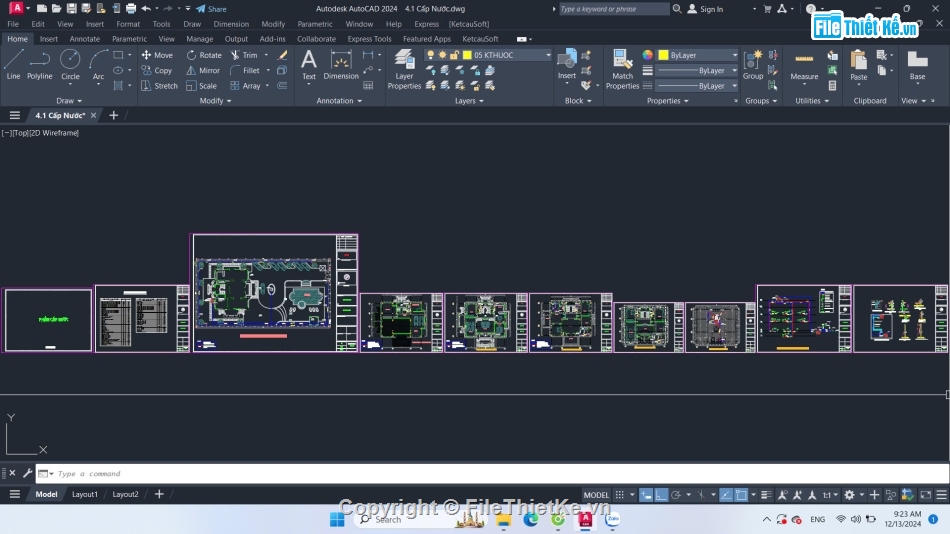Image resolution: width=950 pixels, height=534 pixels.
Task: Click the Copy tool
Action: coord(157,70)
